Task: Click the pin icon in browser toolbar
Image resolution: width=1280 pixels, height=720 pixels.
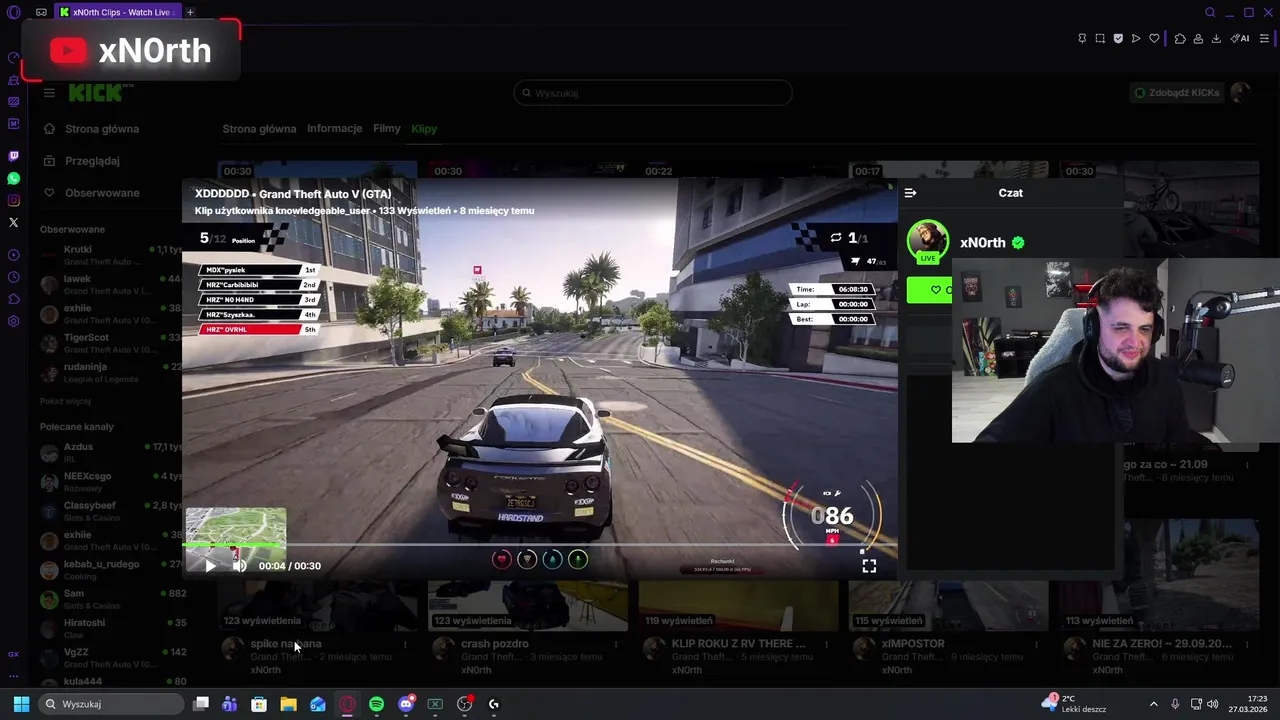Action: [1082, 38]
